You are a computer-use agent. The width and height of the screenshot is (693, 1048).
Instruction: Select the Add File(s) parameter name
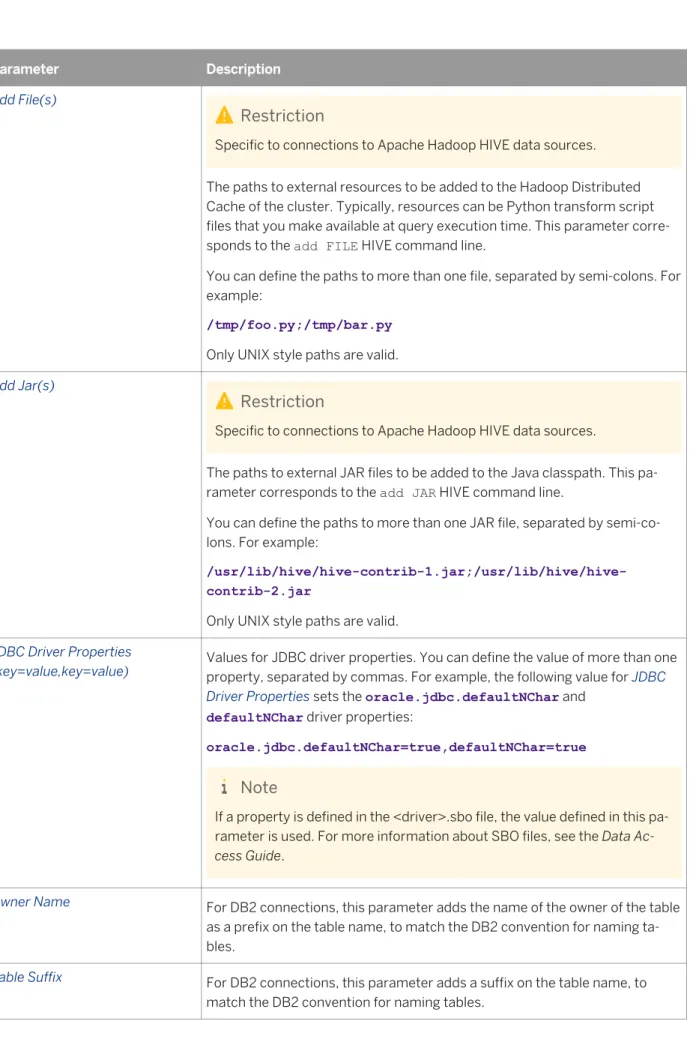(28, 100)
